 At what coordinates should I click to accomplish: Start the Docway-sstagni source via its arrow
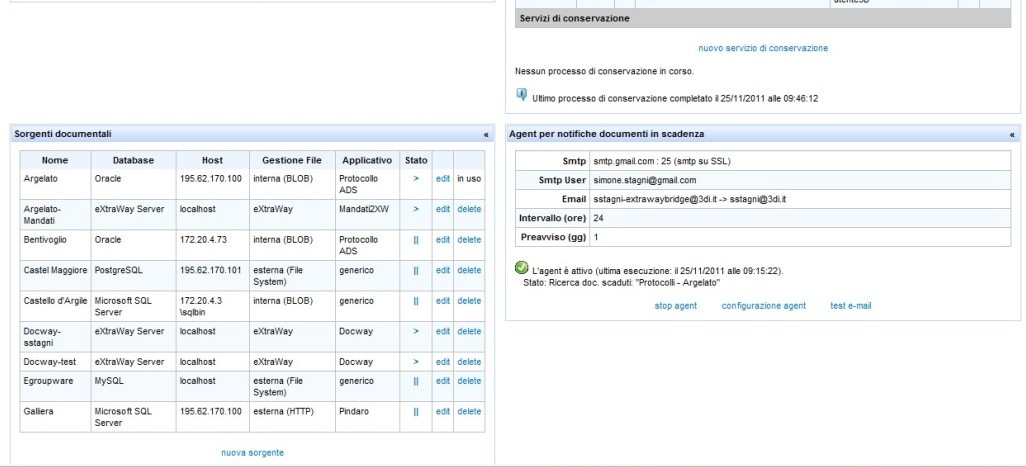tap(416, 331)
